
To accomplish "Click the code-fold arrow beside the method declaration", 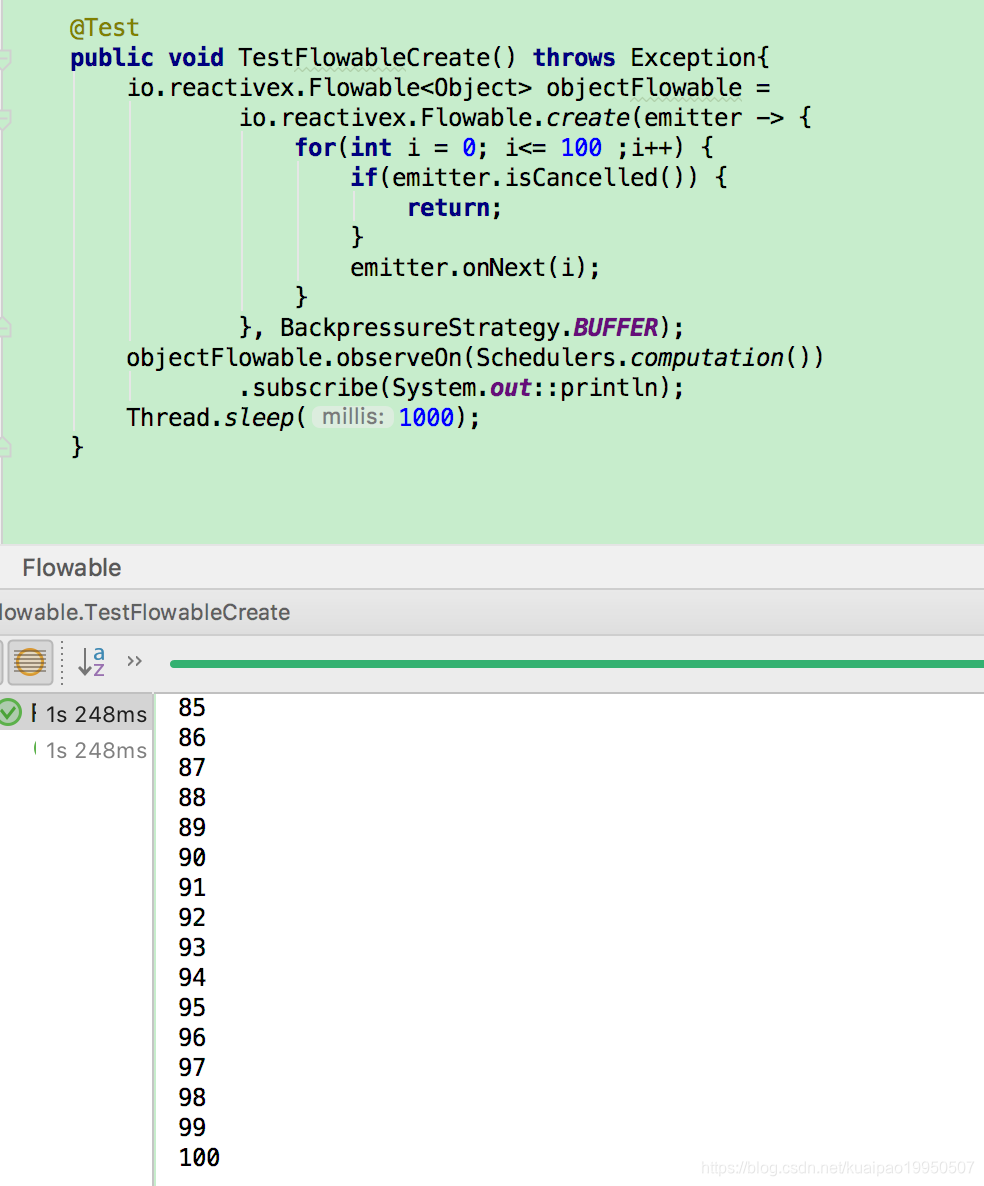I will 6,57.
